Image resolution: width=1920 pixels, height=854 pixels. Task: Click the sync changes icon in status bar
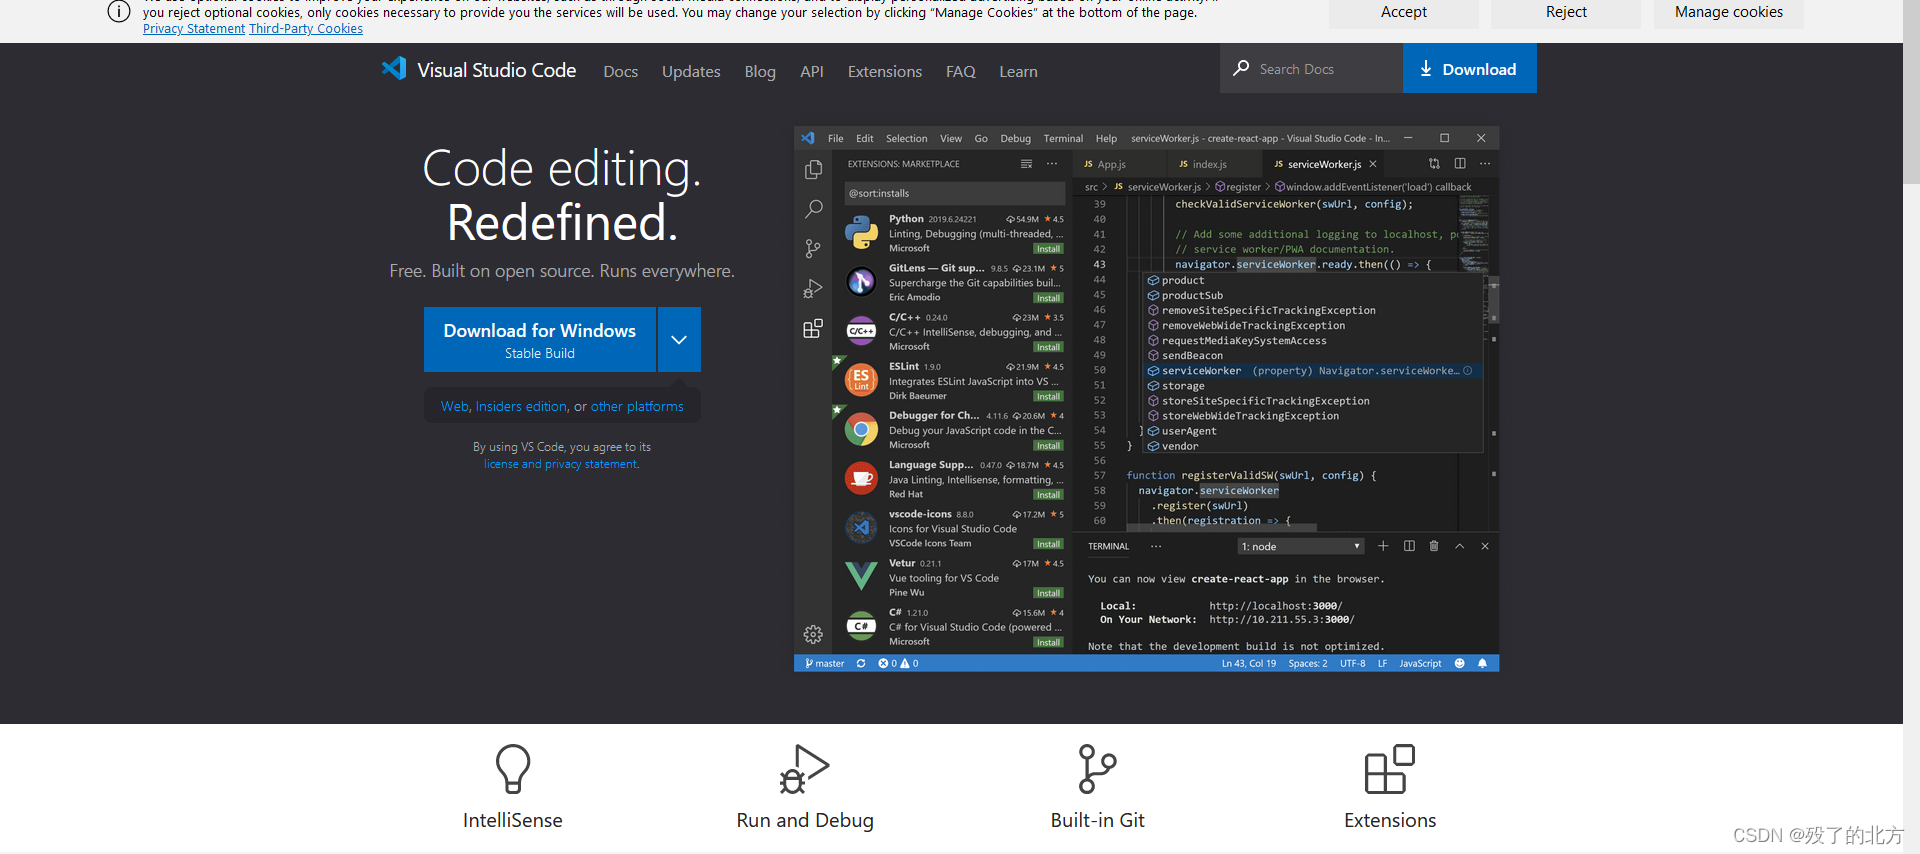(x=861, y=663)
